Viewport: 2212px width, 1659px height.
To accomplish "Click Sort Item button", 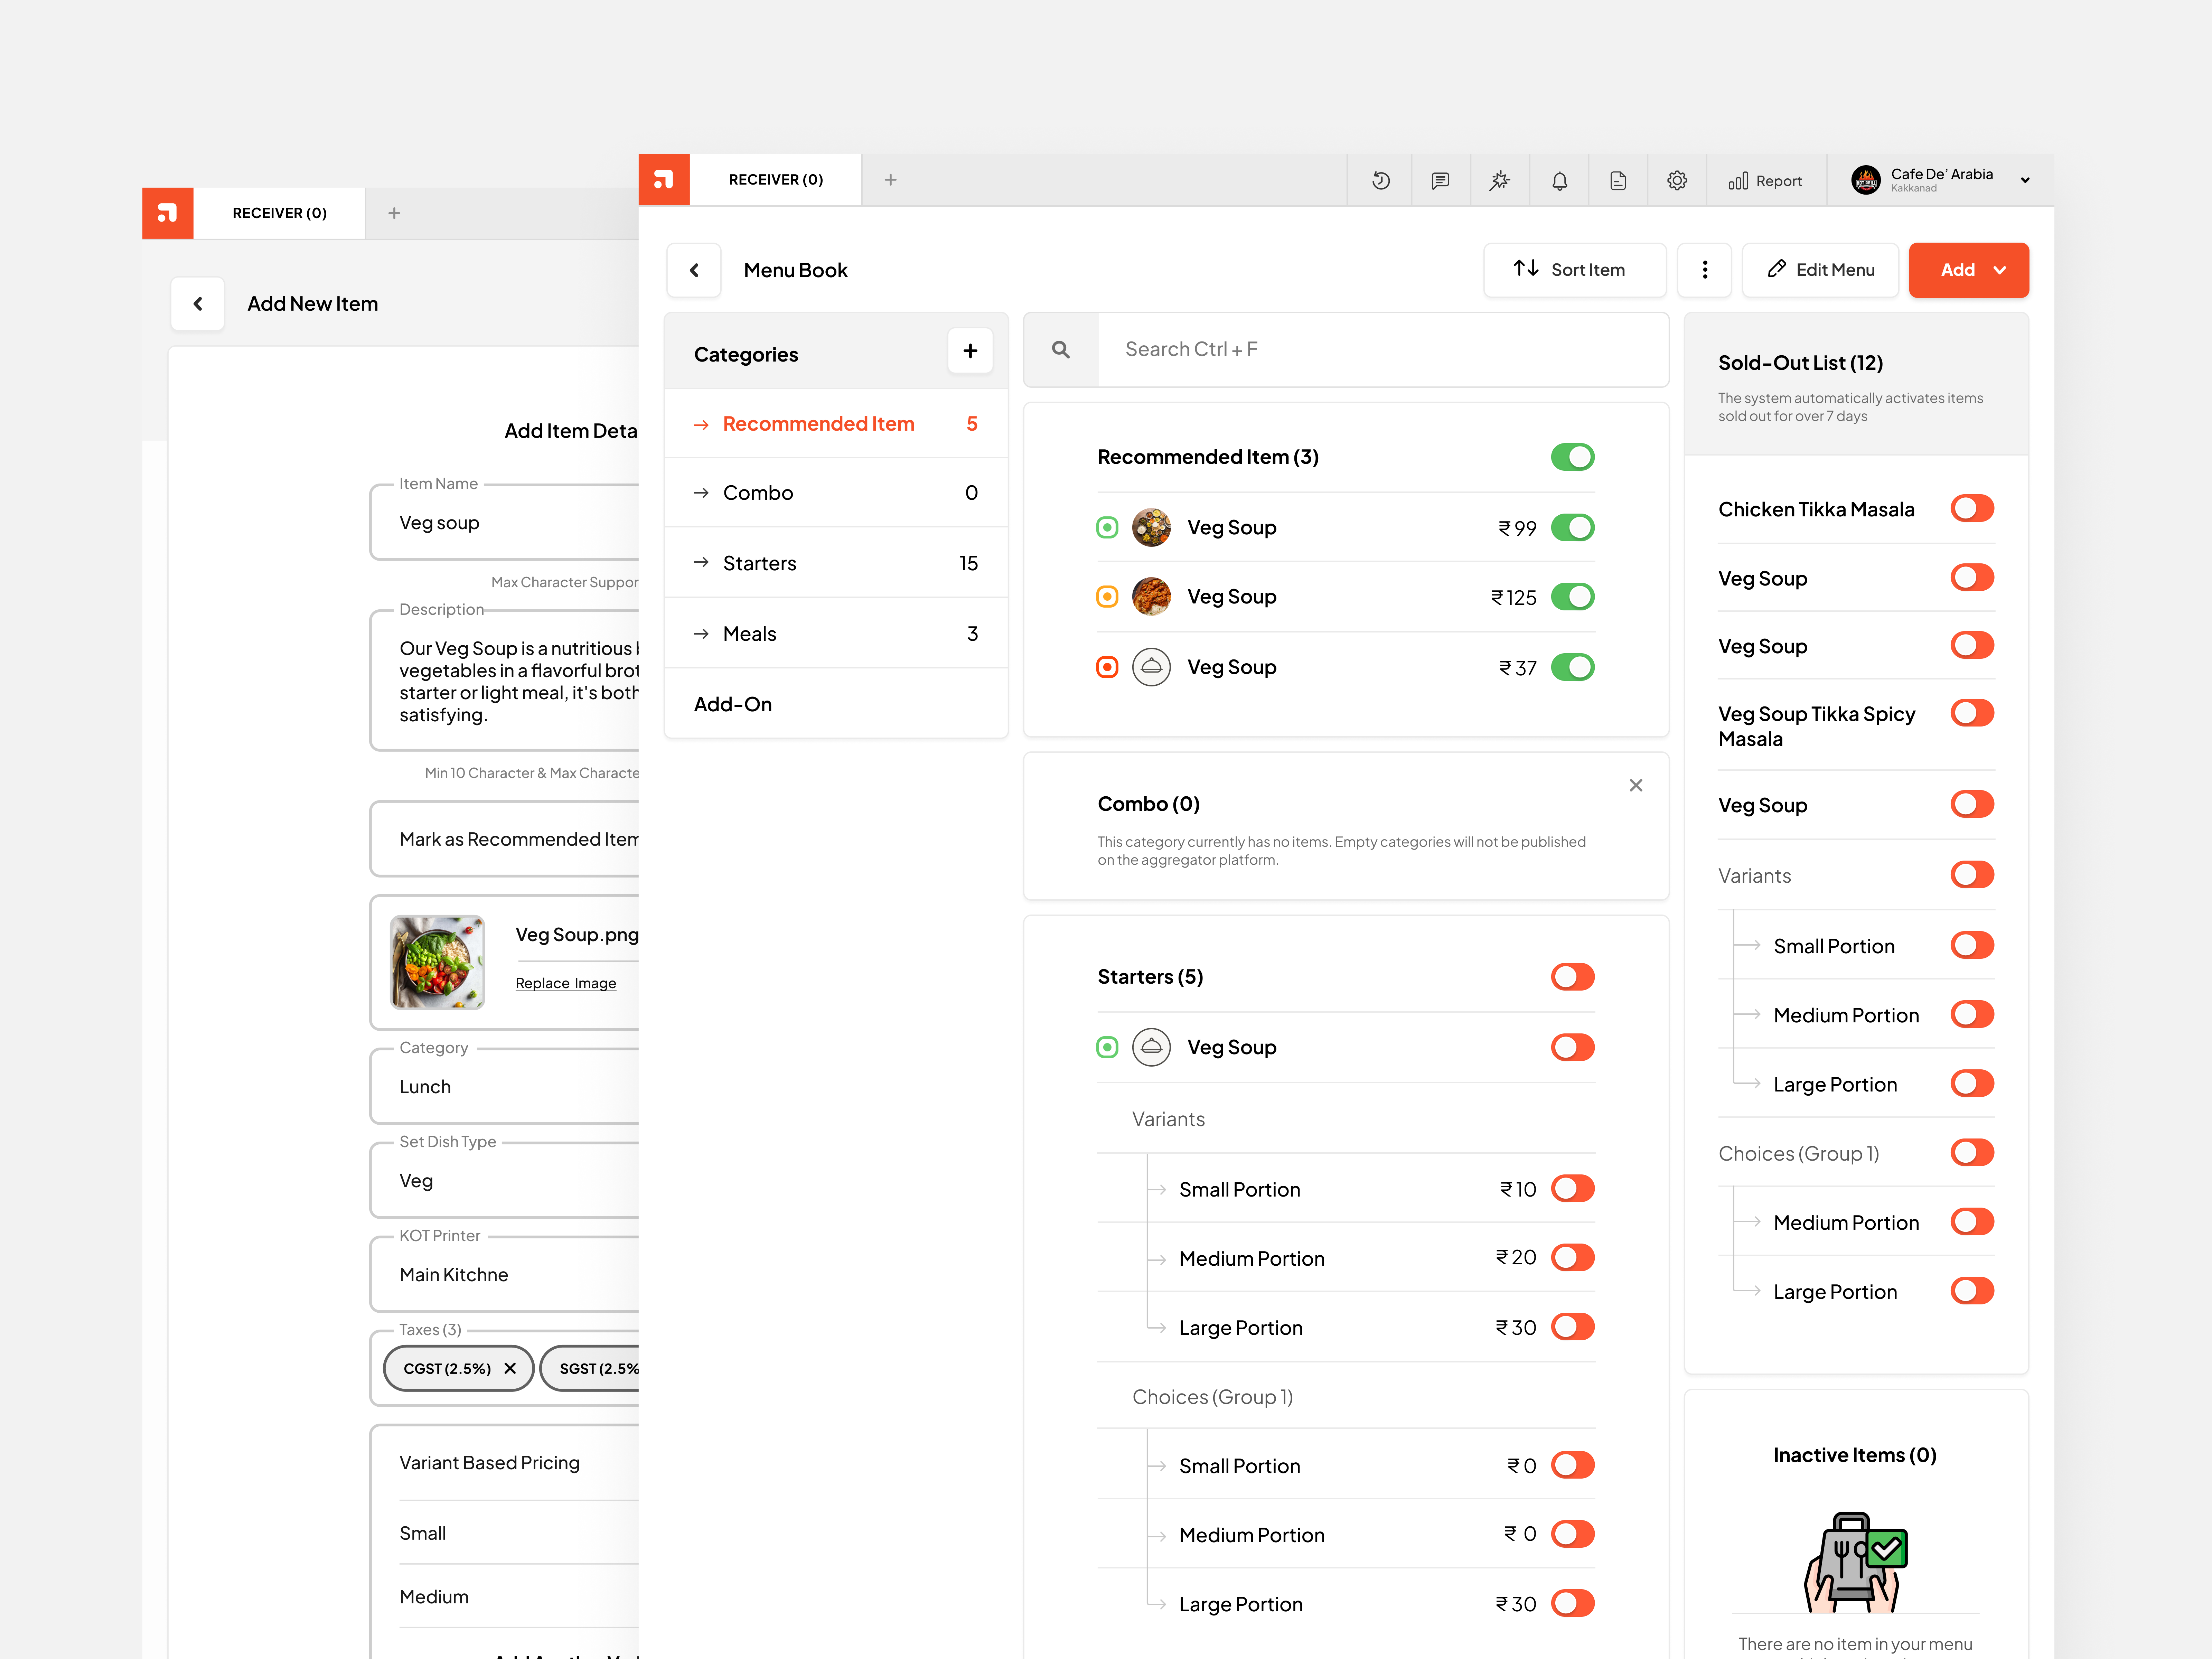I will 1575,270.
